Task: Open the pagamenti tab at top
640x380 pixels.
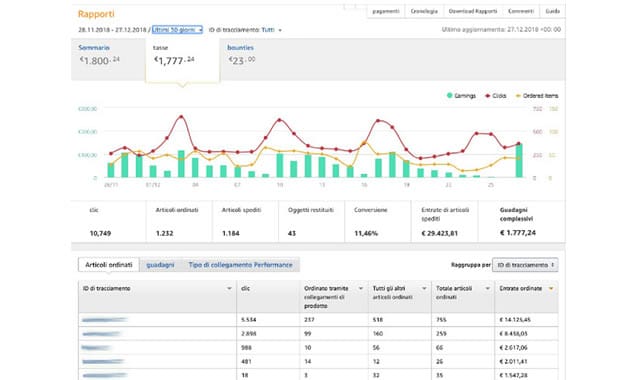Action: [x=386, y=11]
